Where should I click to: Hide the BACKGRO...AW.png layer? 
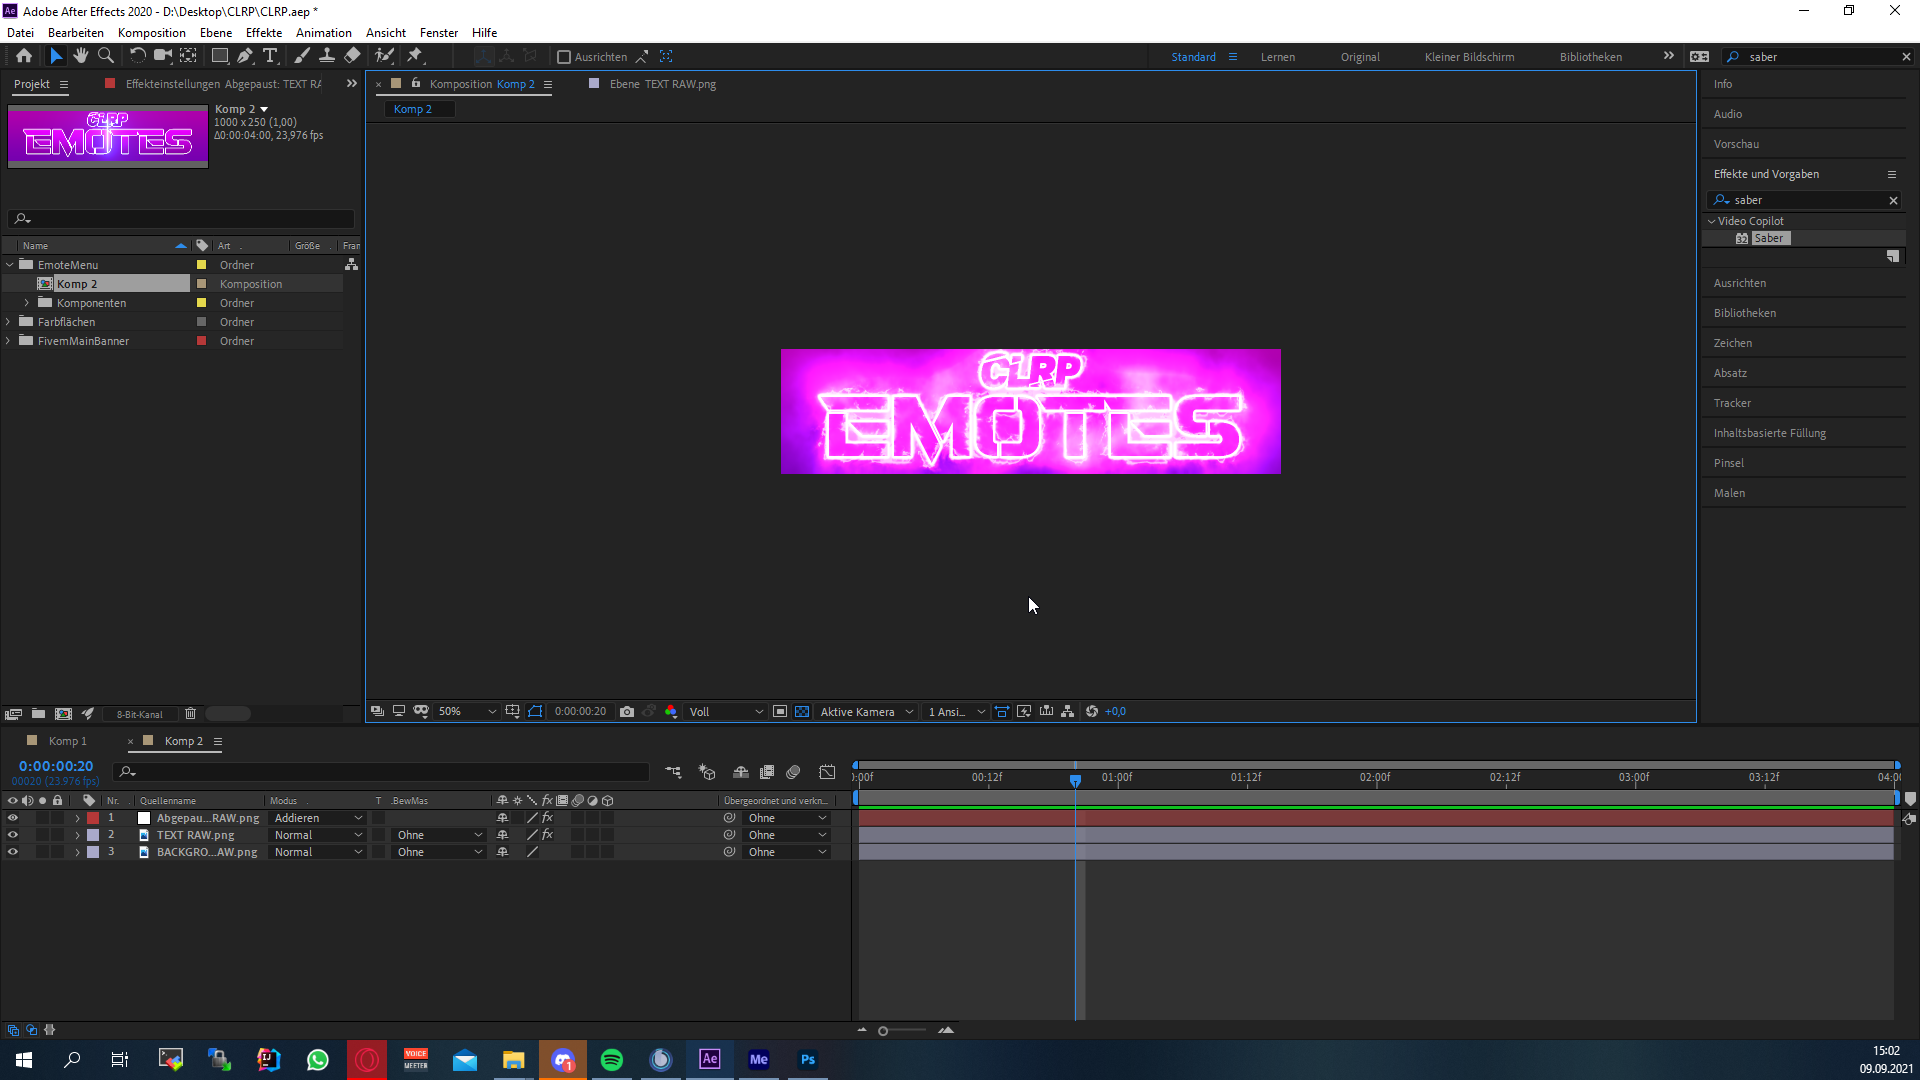point(13,852)
